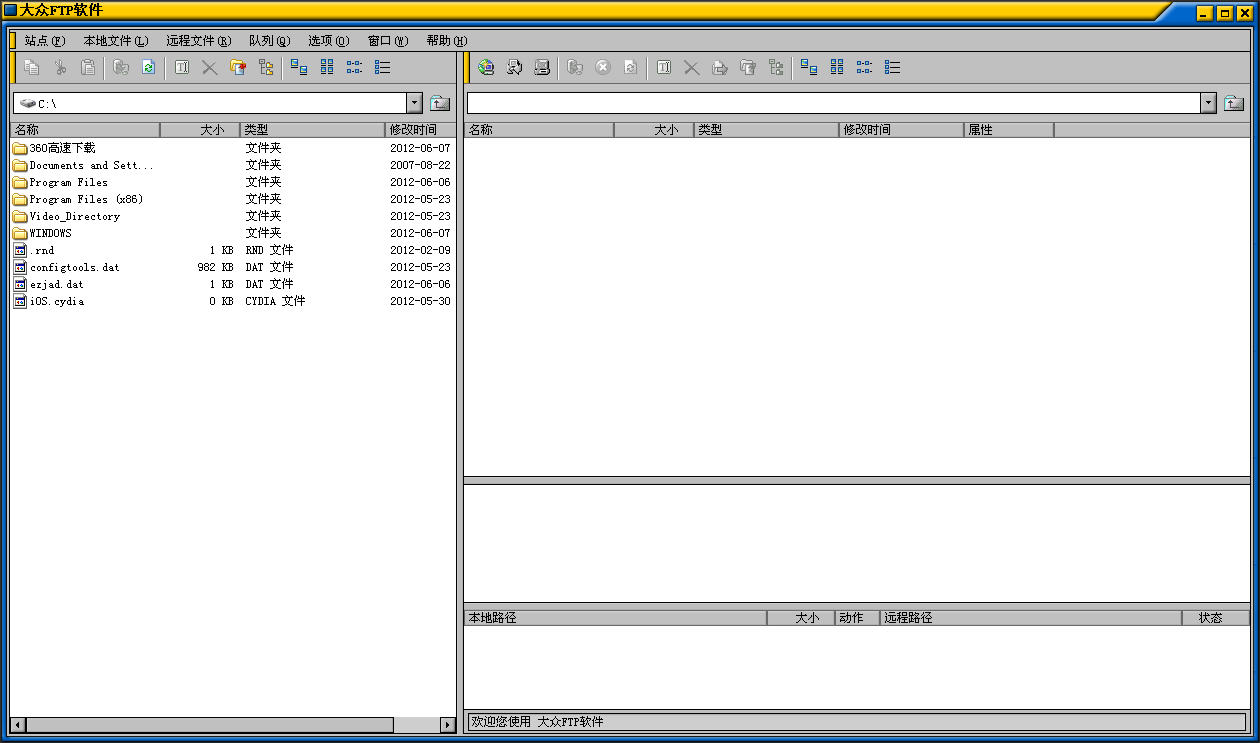Click the remote Disconnect computer icon
Screen dimensions: 1260x743
[x=542, y=67]
